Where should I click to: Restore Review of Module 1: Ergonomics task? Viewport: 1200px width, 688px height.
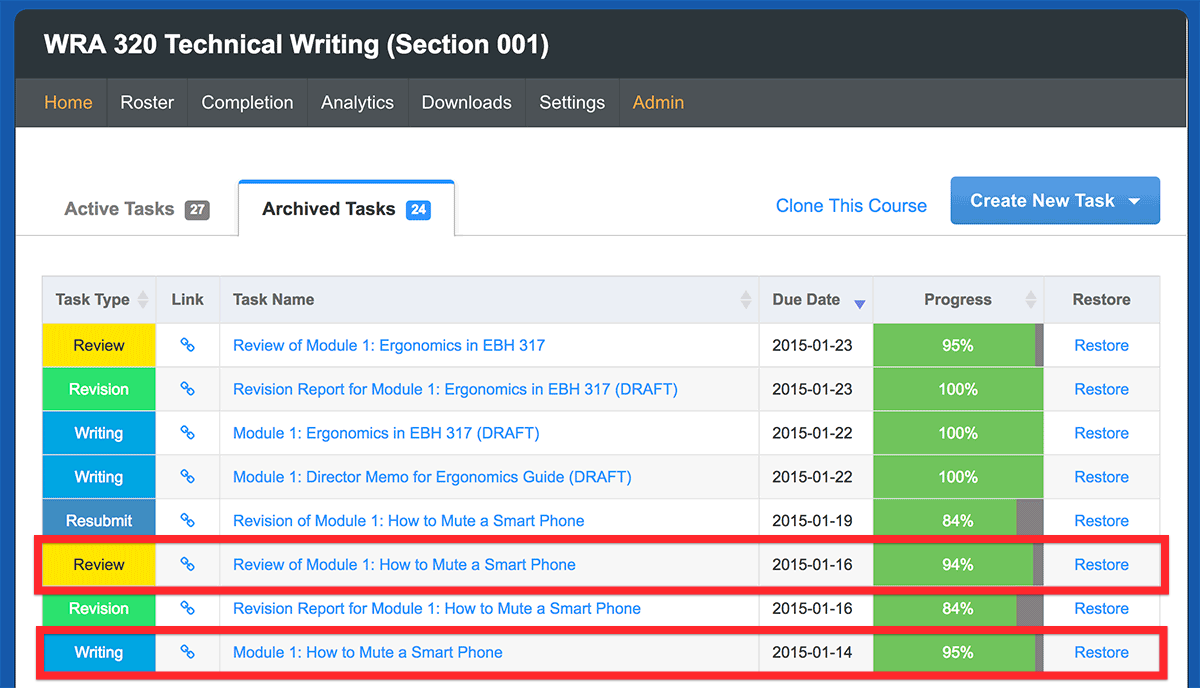point(1101,345)
